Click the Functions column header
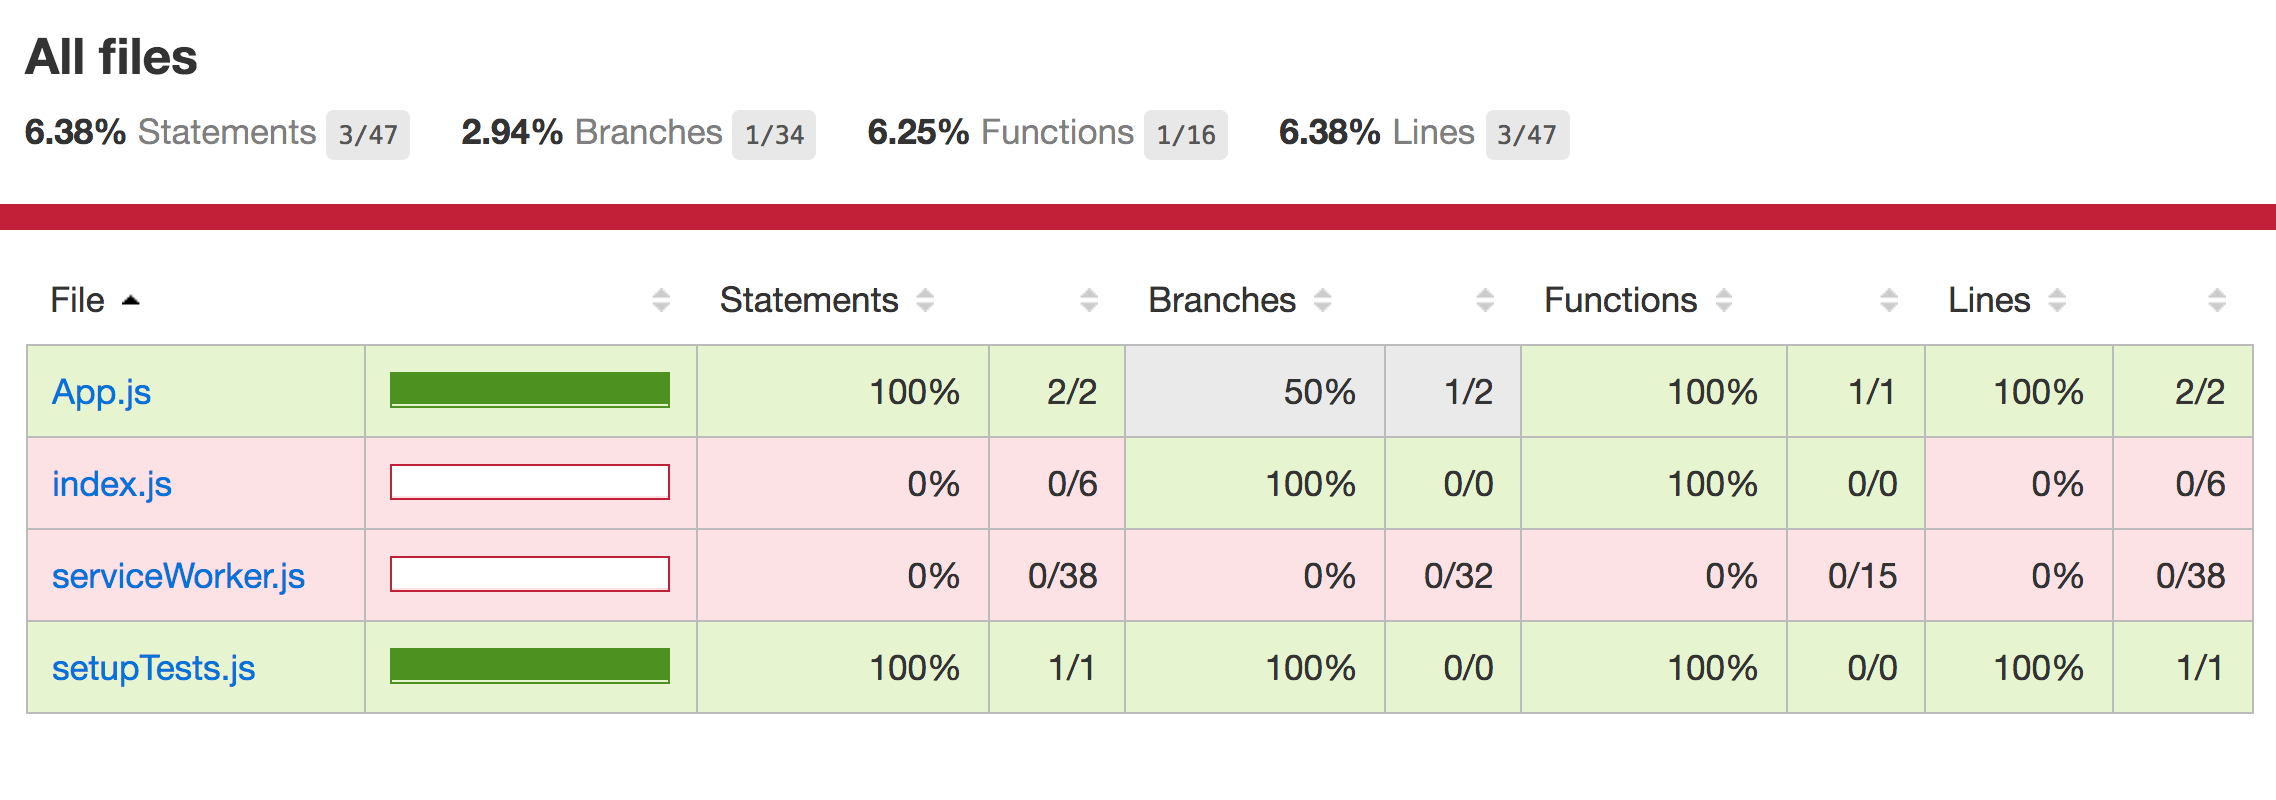 coord(1620,300)
